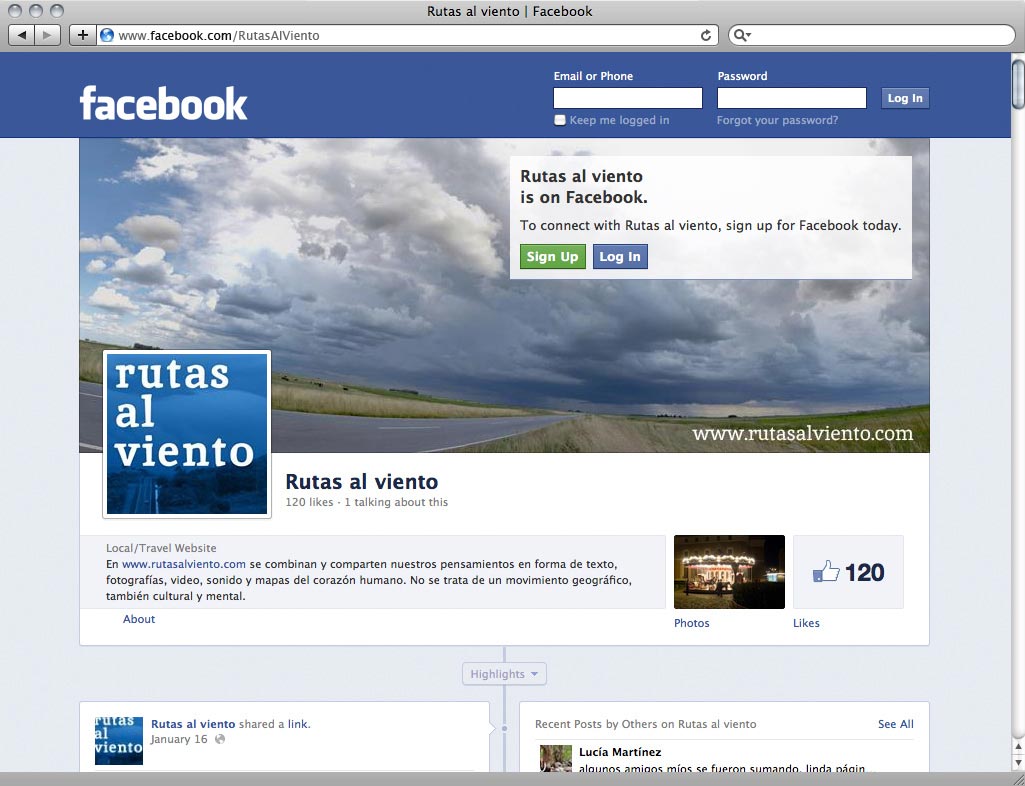Open the search magnifier dropdown in Safari
This screenshot has height=786, width=1025.
(742, 35)
